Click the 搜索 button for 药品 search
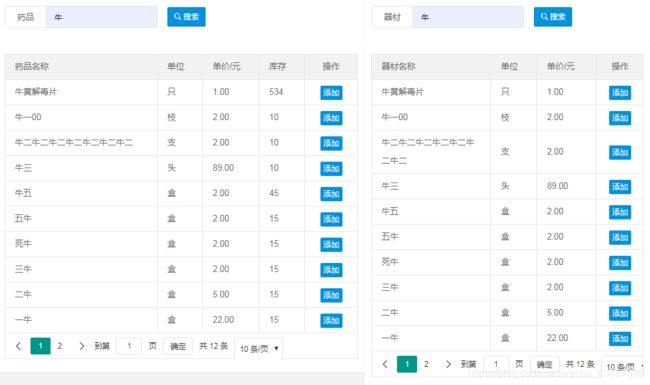Screen dimensions: 650x385 [x=186, y=17]
